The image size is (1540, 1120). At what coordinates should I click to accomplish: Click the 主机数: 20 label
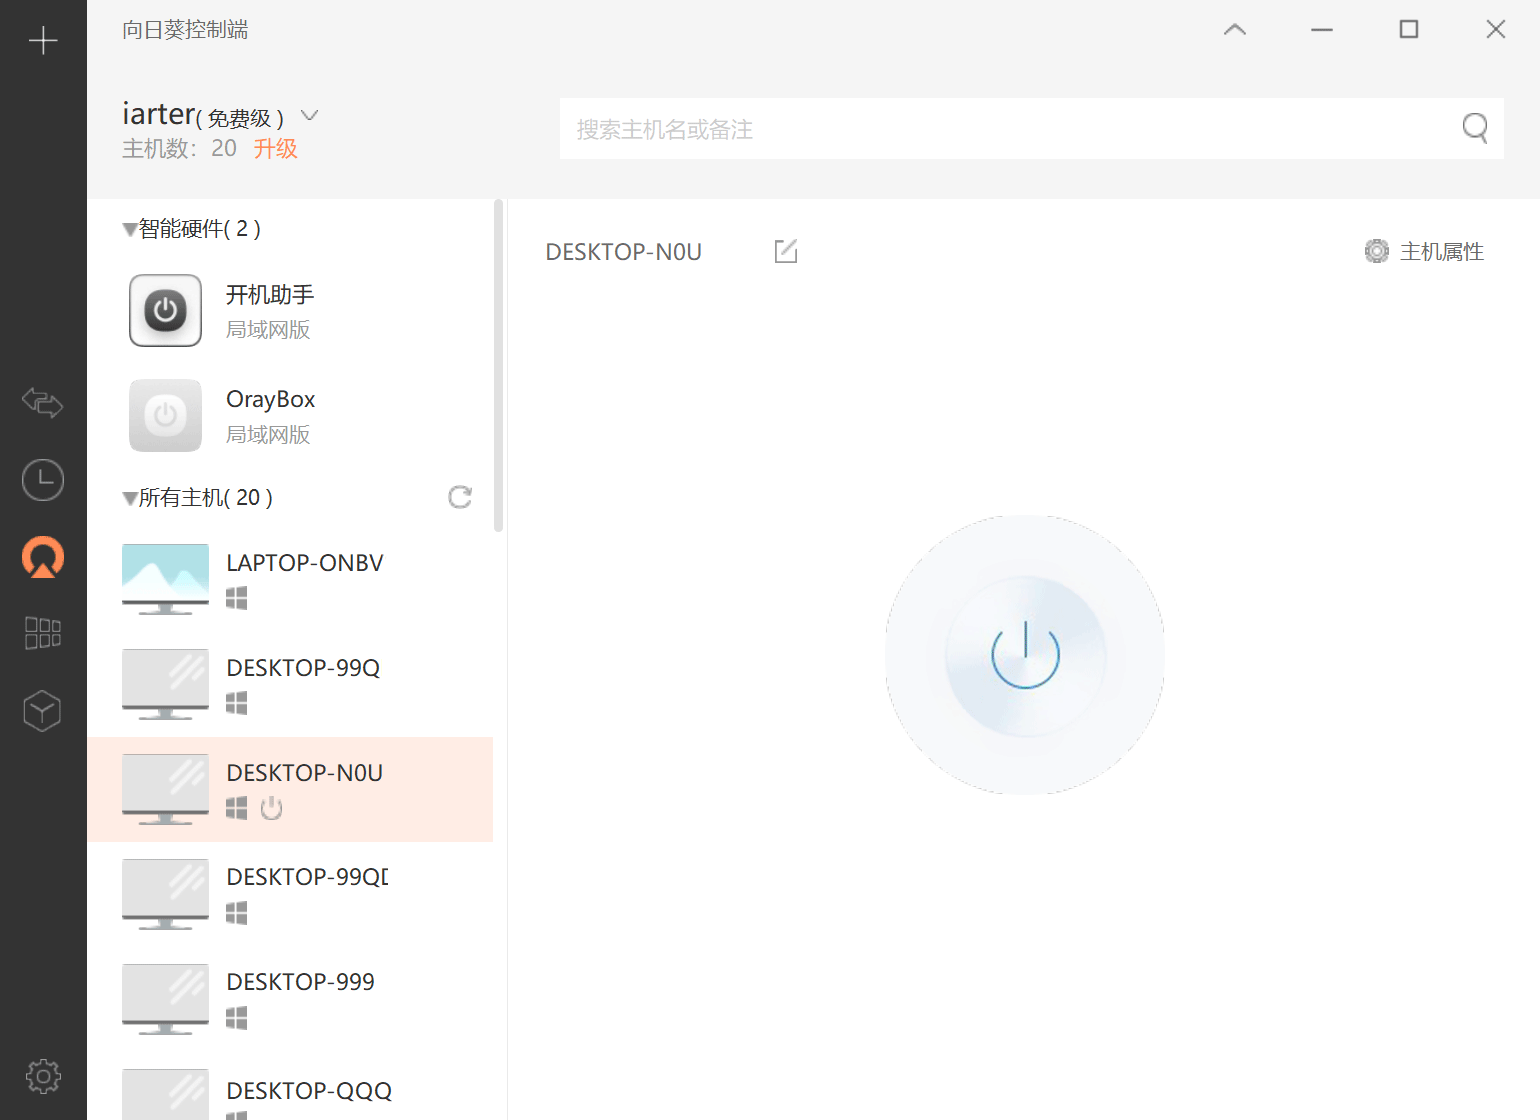click(x=179, y=149)
